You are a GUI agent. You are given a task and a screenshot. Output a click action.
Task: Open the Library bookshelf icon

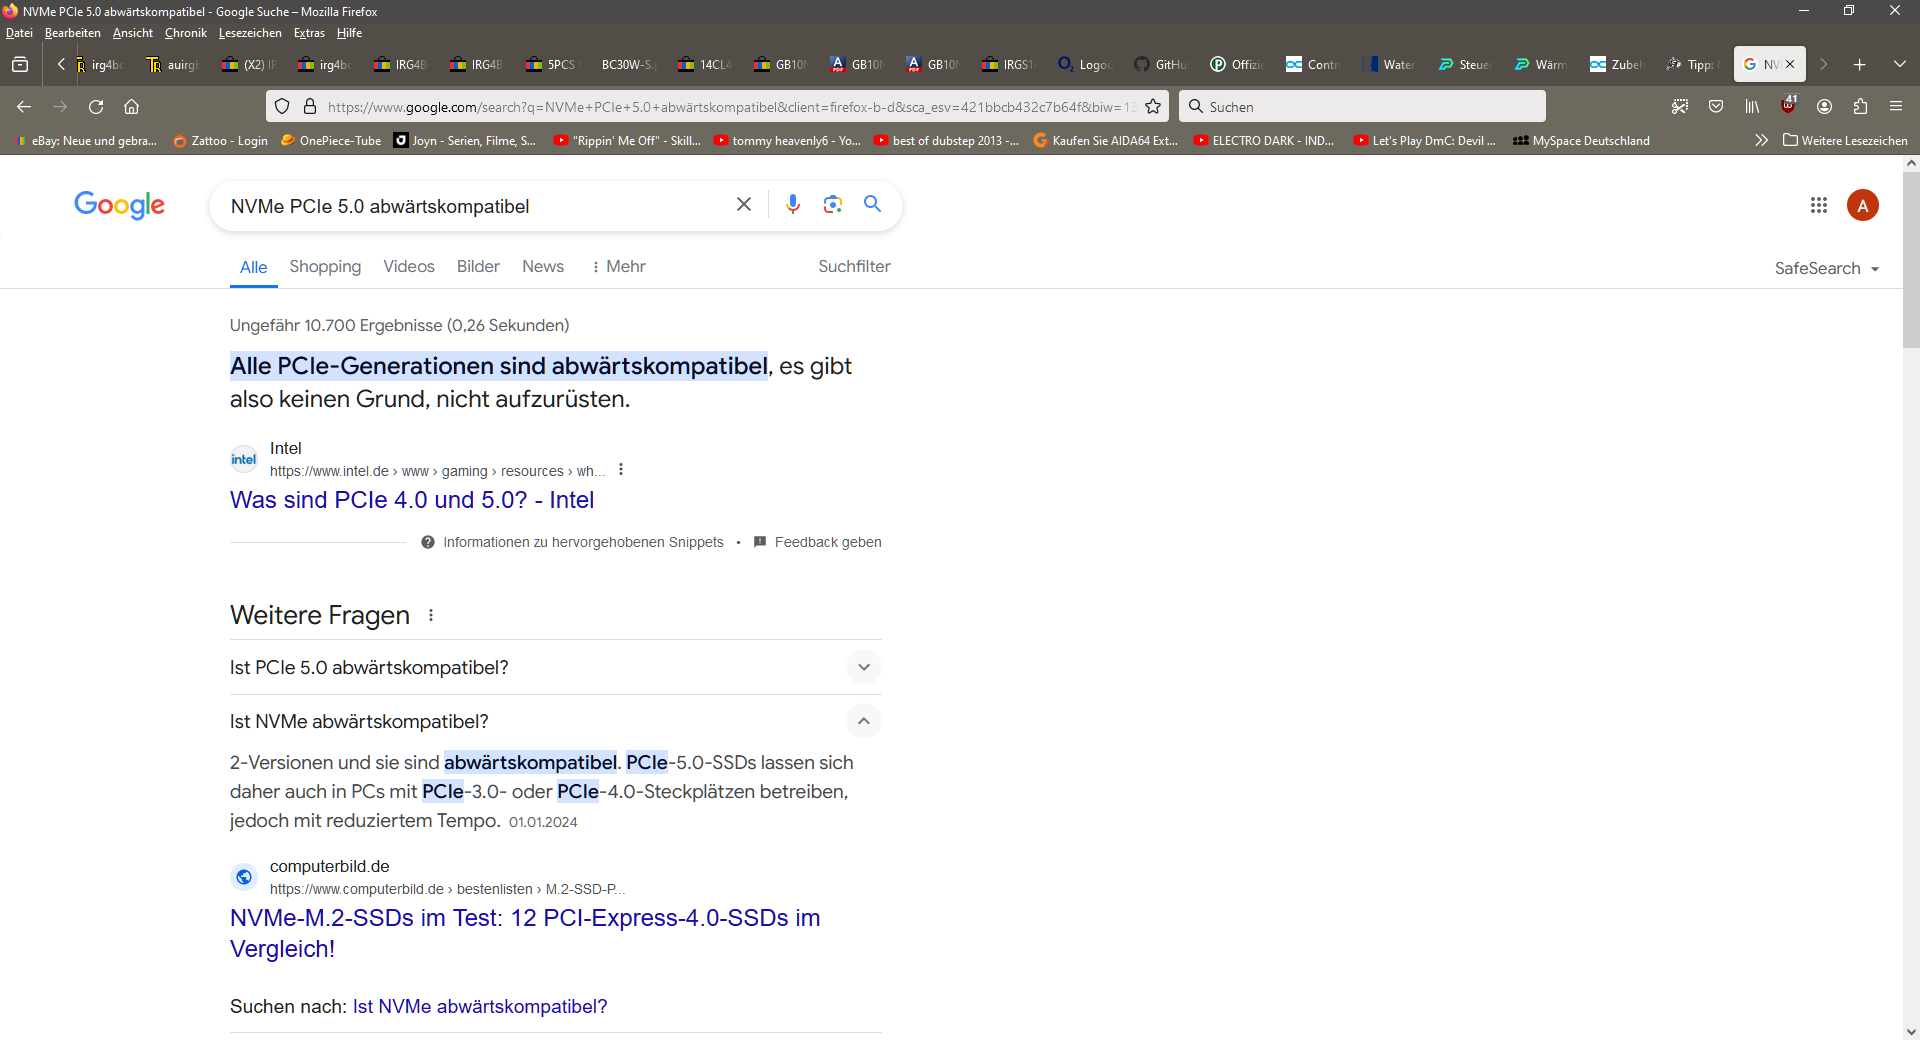pos(1752,106)
